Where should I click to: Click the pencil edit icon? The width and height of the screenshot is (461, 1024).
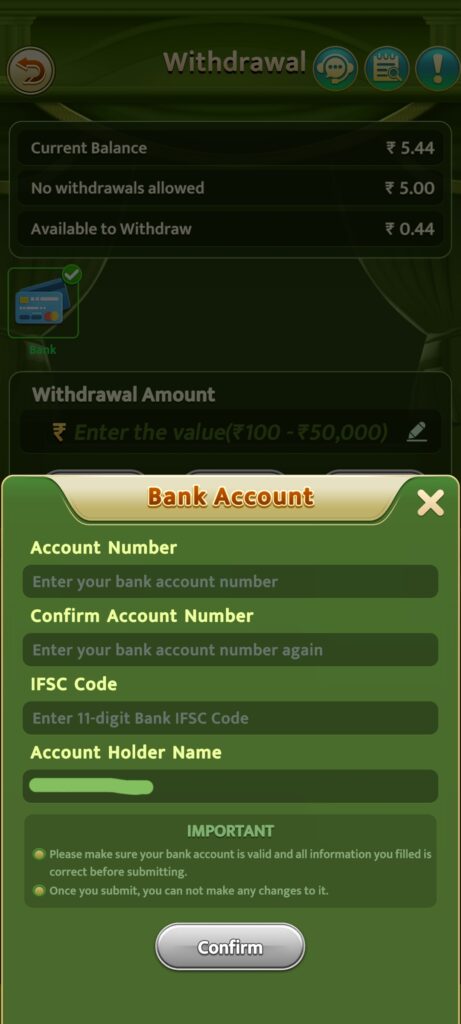pyautogui.click(x=417, y=432)
